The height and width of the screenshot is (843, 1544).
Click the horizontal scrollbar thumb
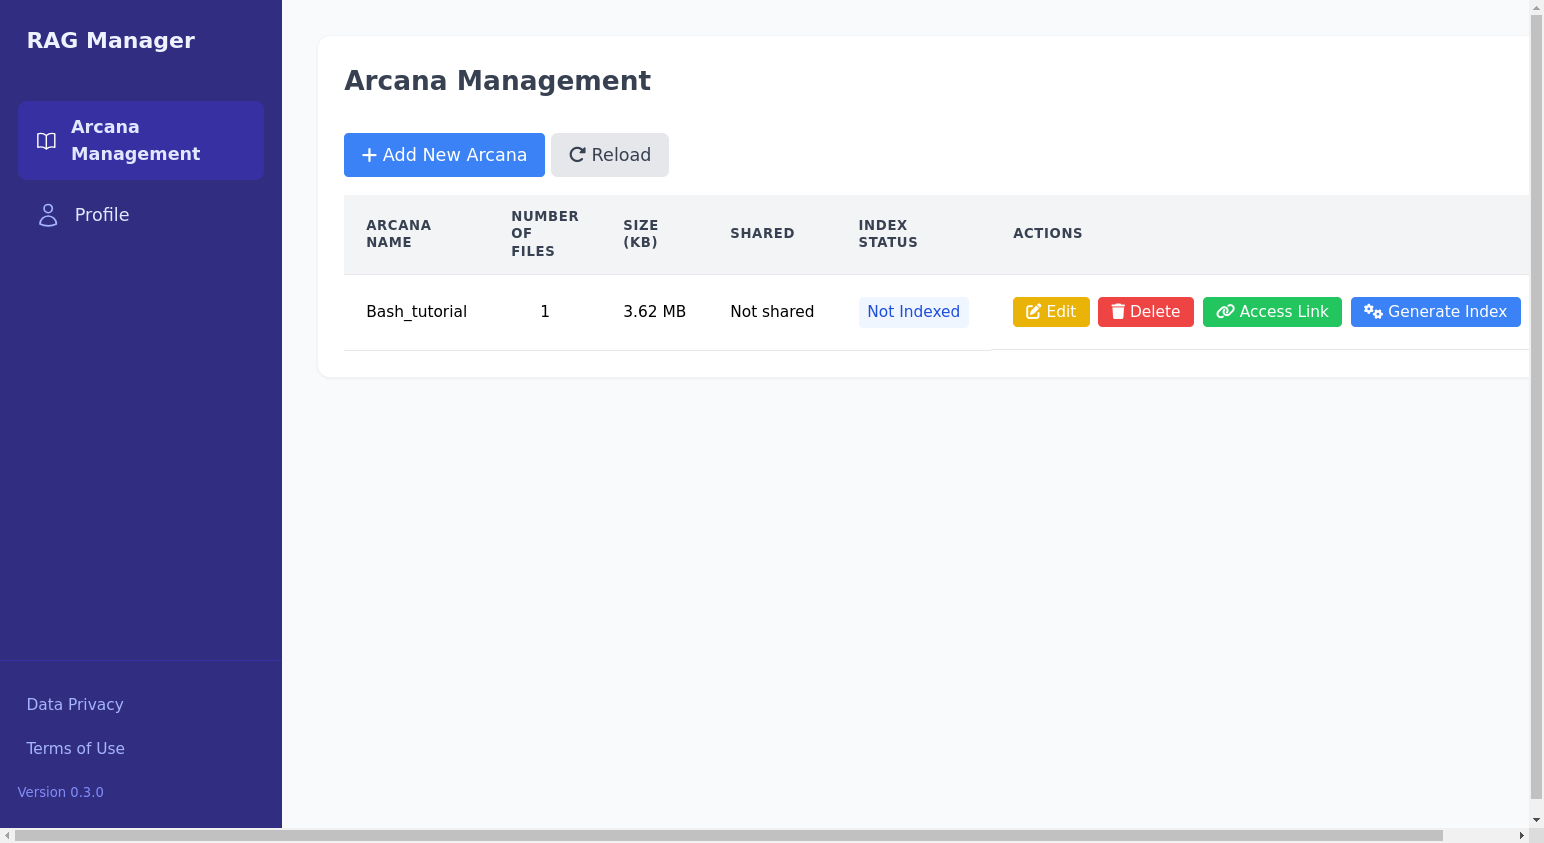728,835
